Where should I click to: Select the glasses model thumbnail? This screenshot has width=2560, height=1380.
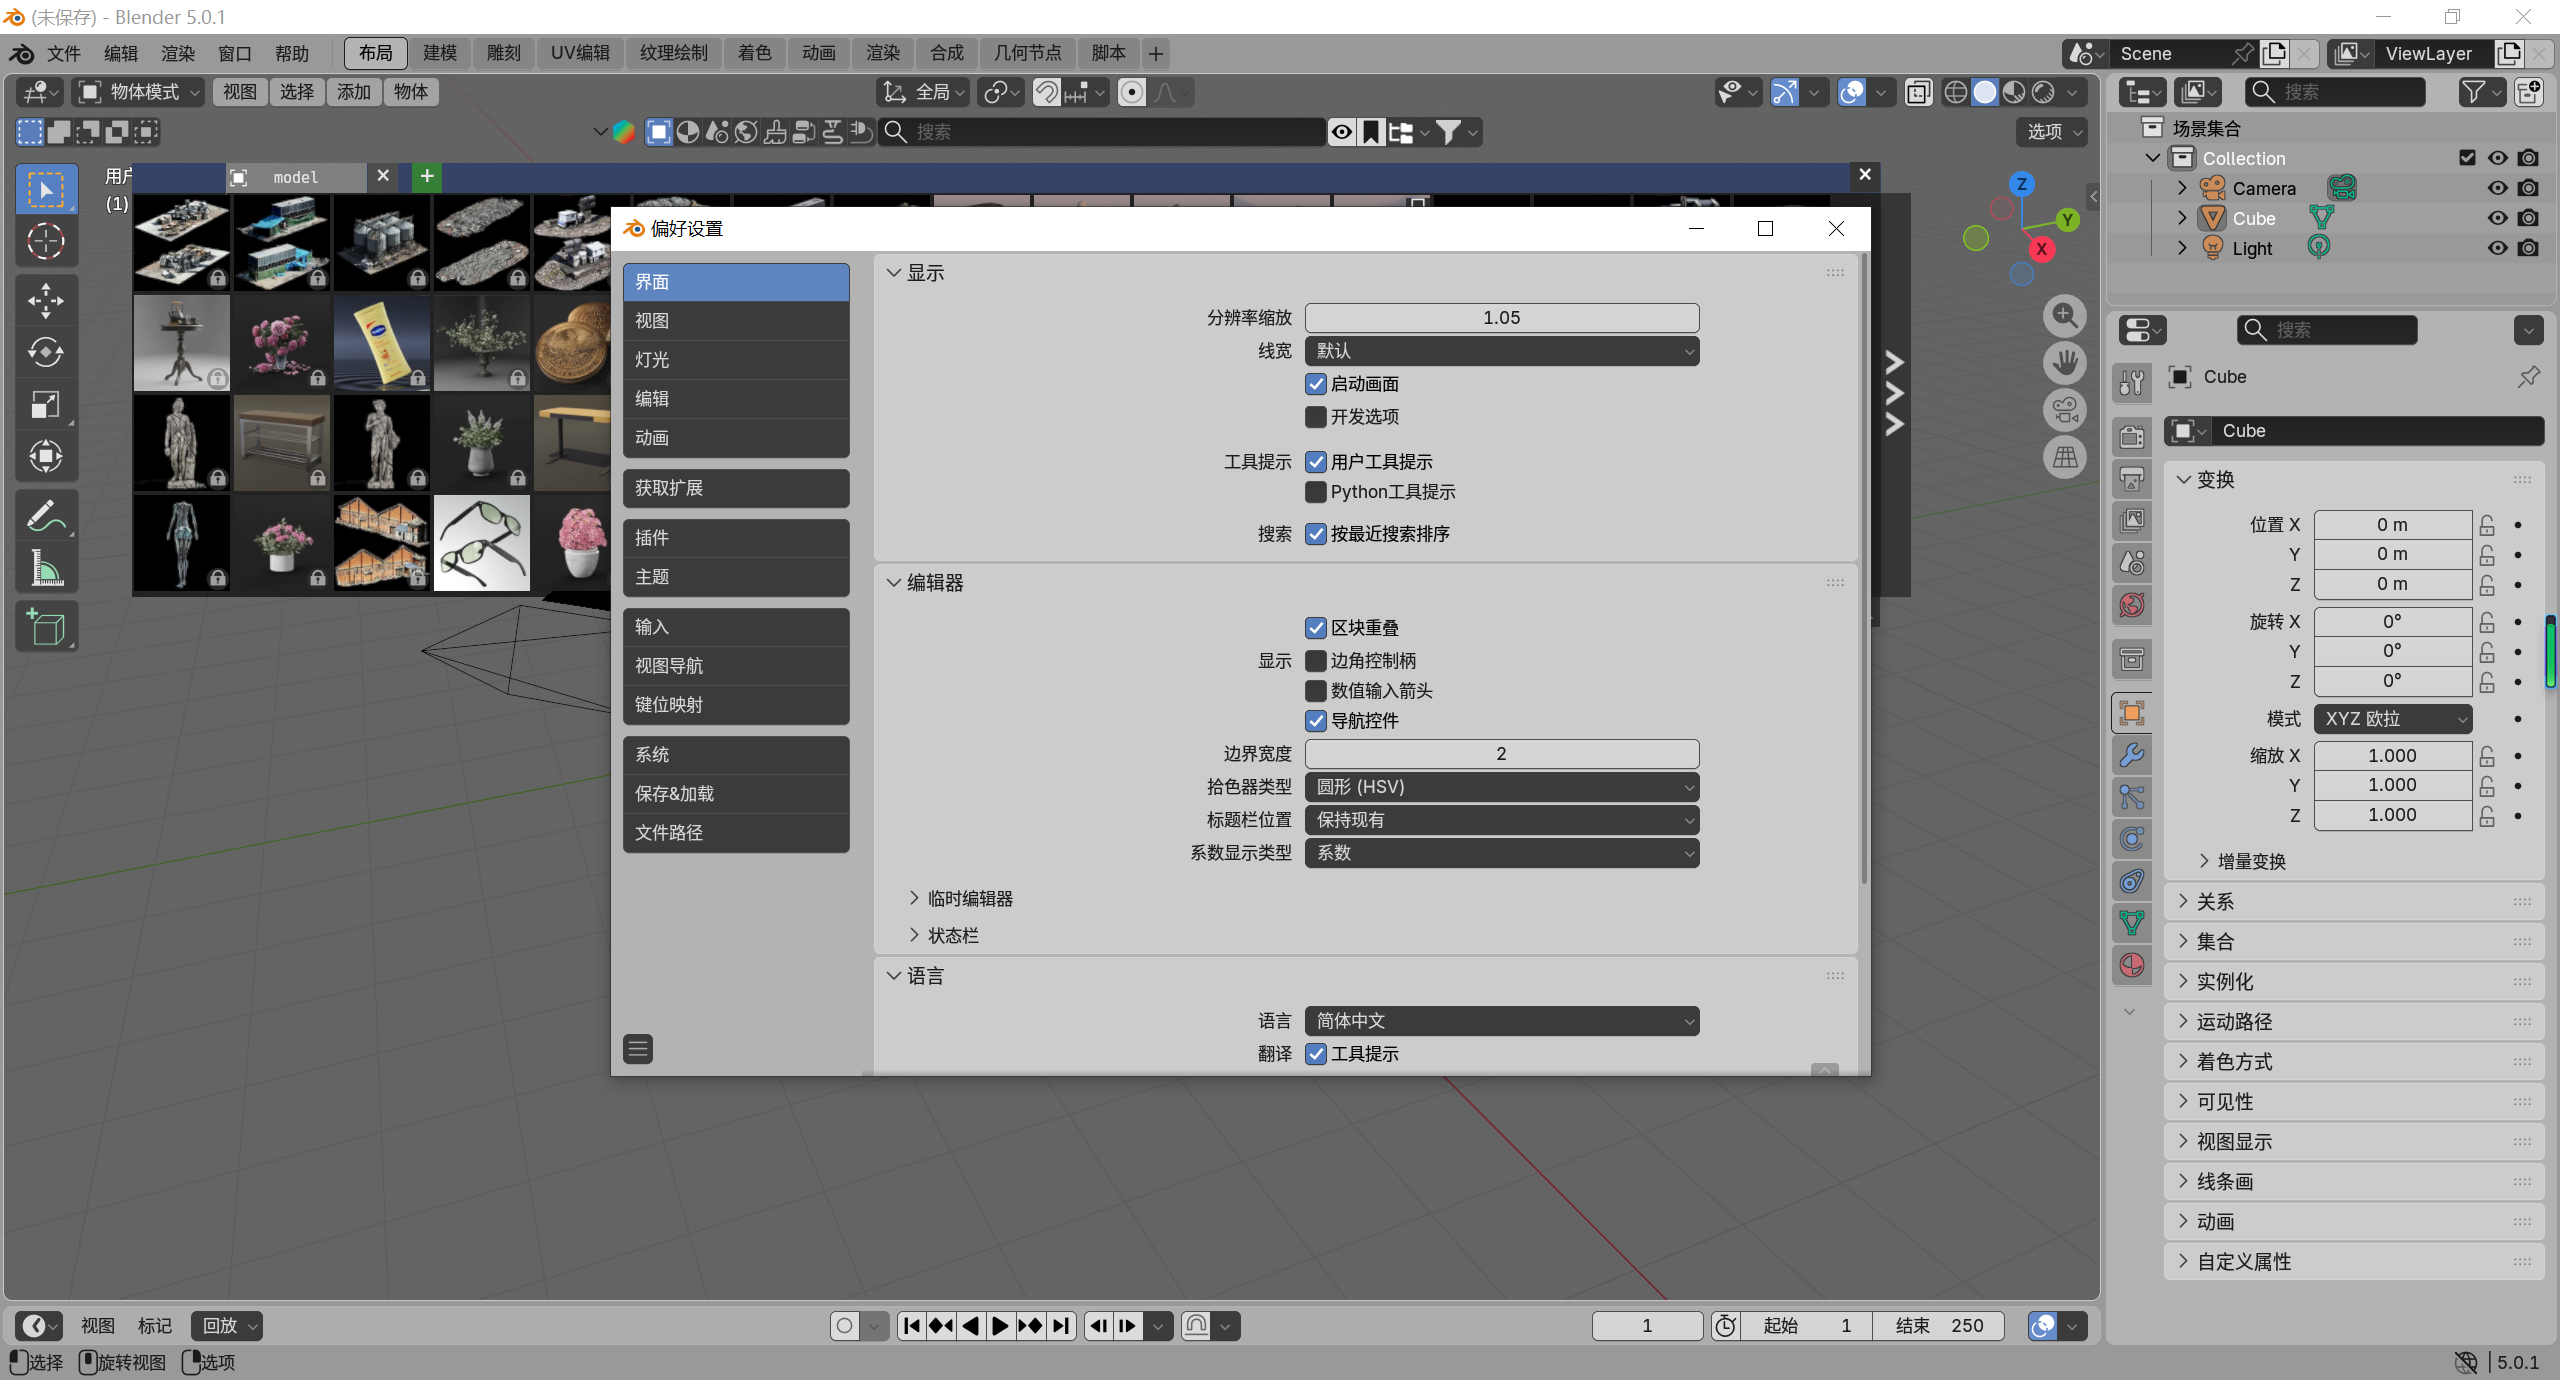pyautogui.click(x=482, y=544)
